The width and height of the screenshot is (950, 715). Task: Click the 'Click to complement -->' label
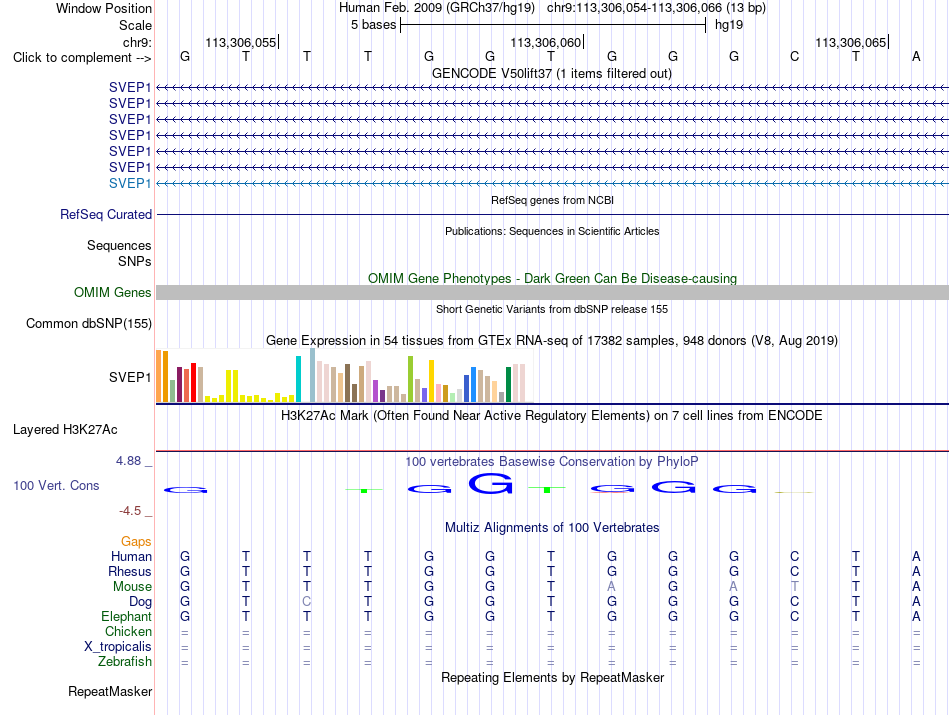[x=82, y=58]
